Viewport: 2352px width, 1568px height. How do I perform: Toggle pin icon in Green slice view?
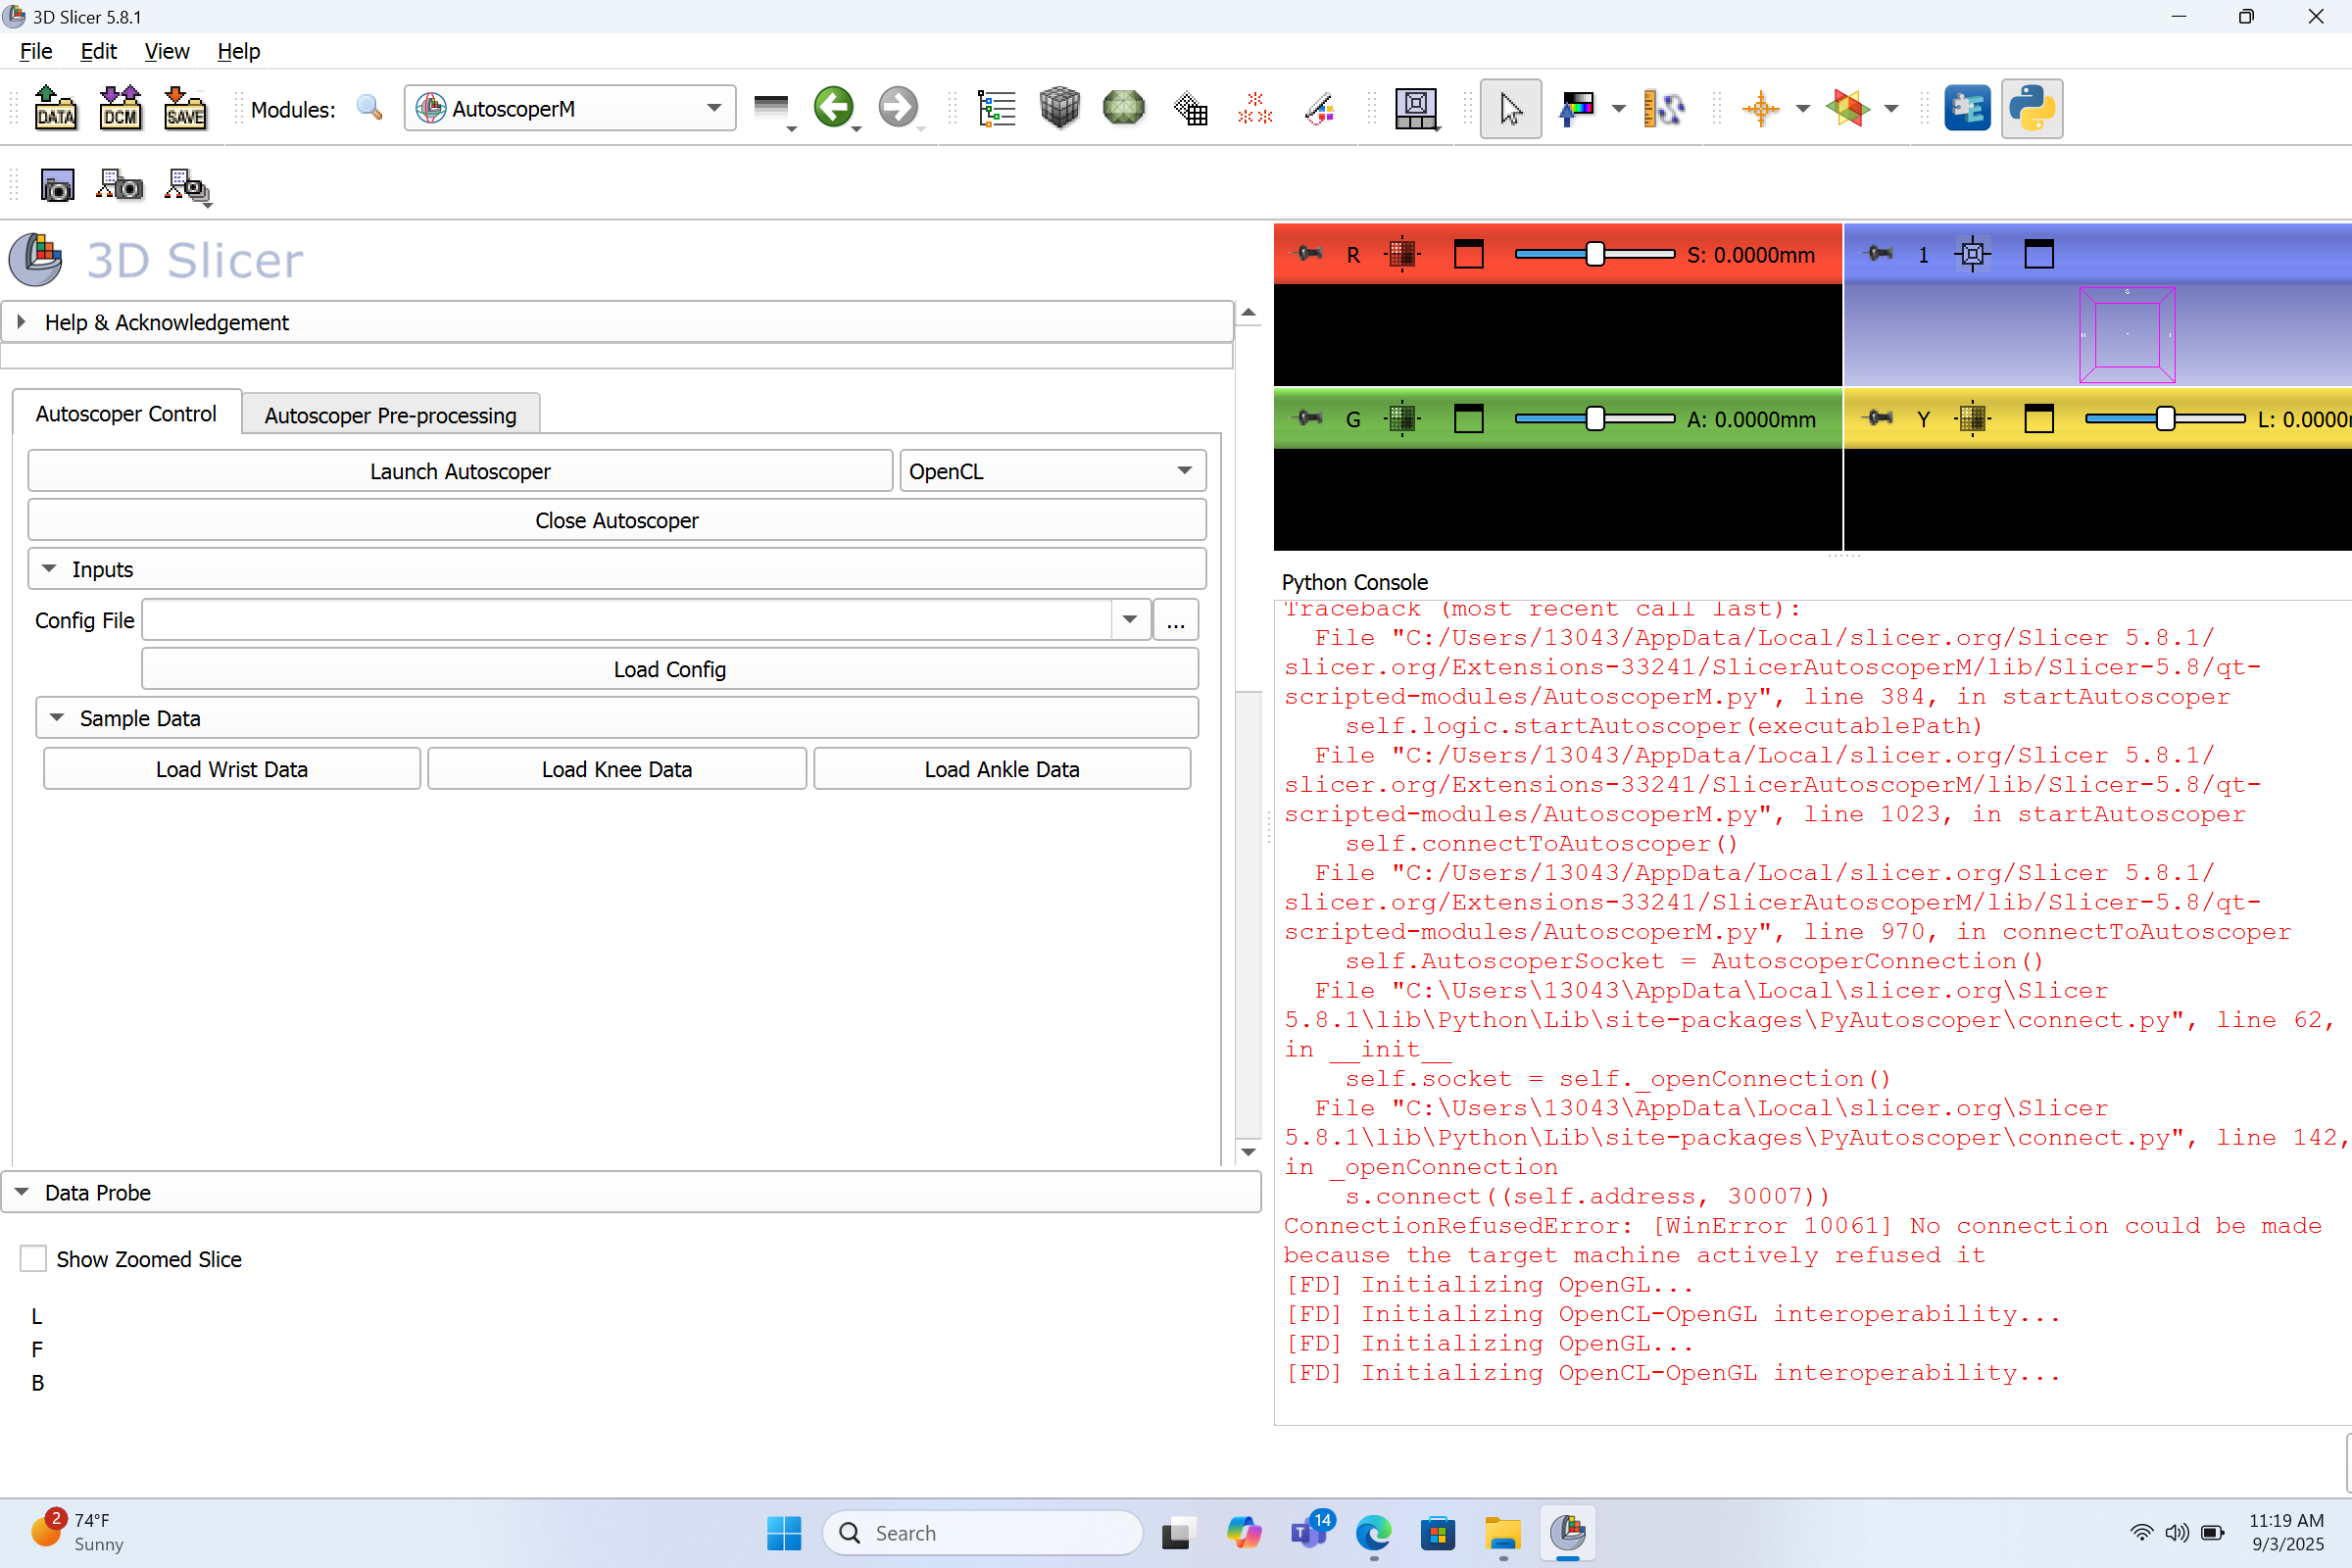pyautogui.click(x=1307, y=419)
